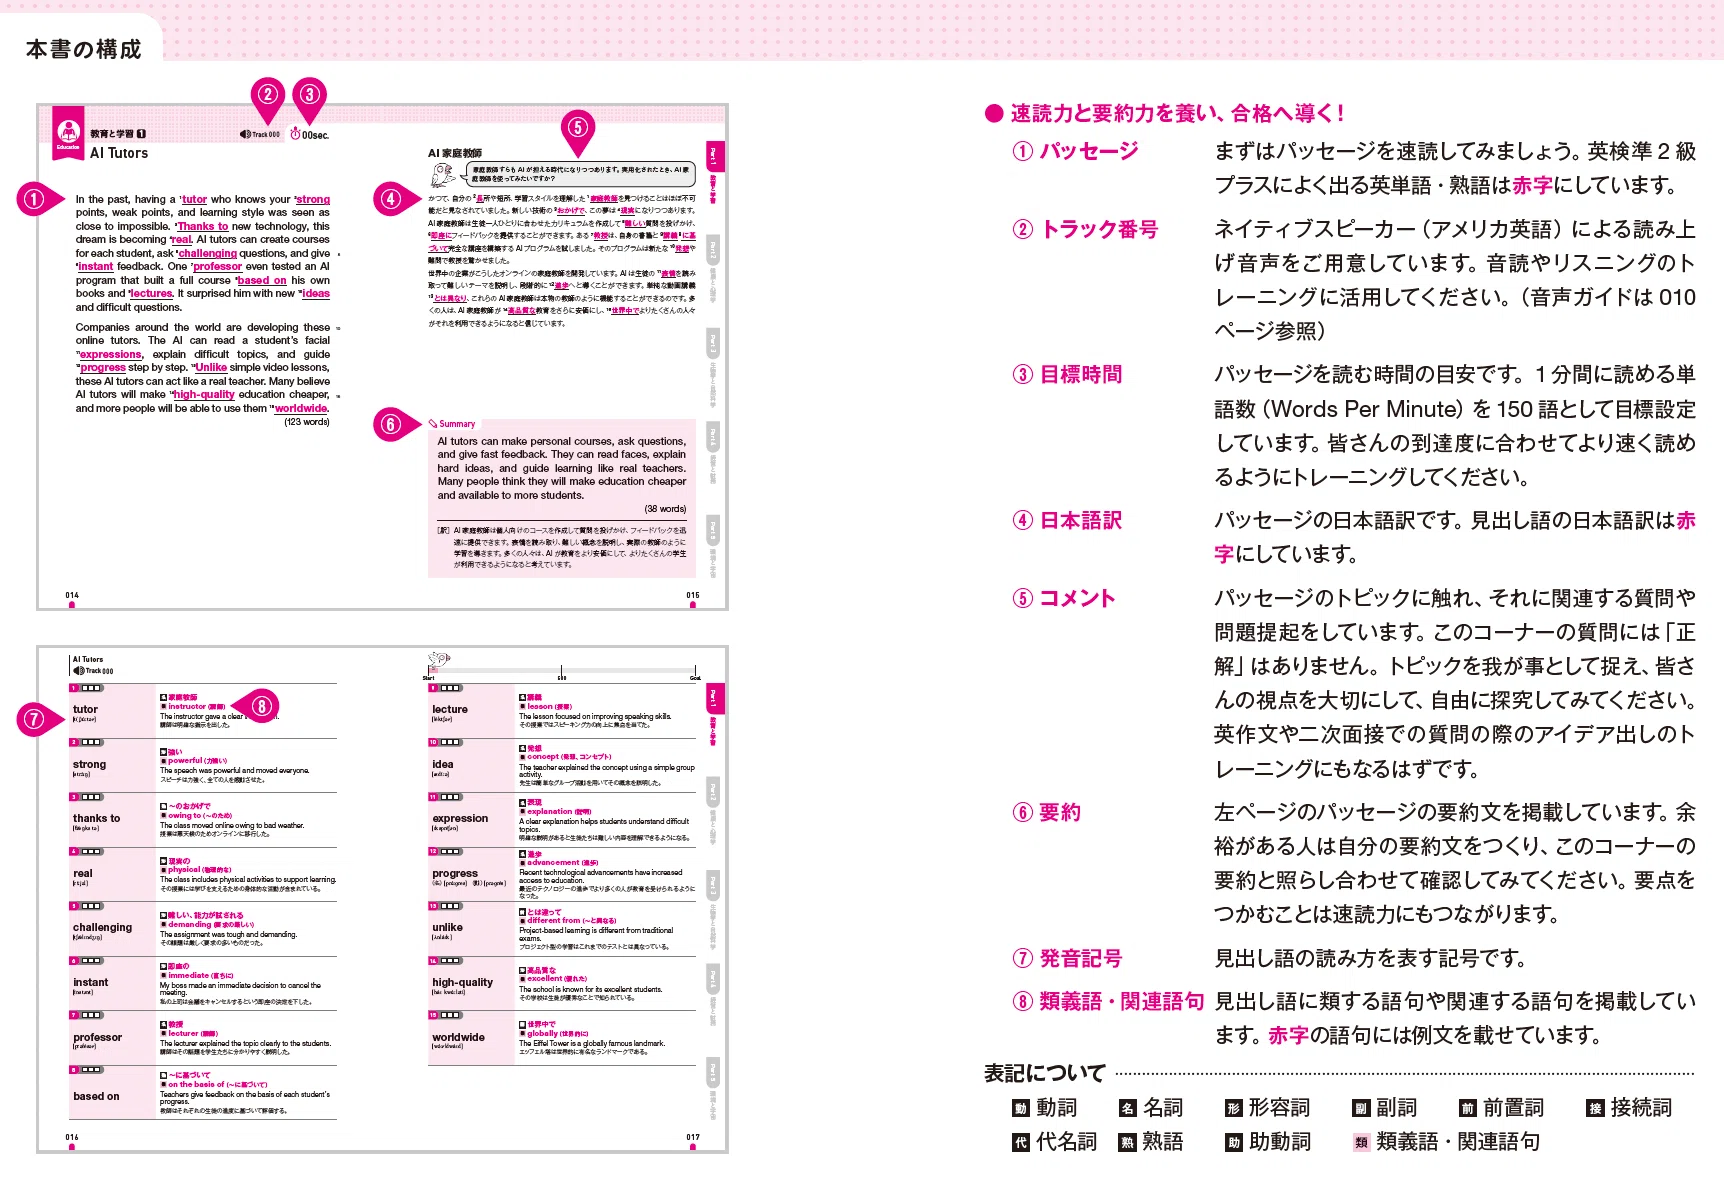
Task: Click the '③ 目標時間' heading
Action: click(x=1067, y=375)
